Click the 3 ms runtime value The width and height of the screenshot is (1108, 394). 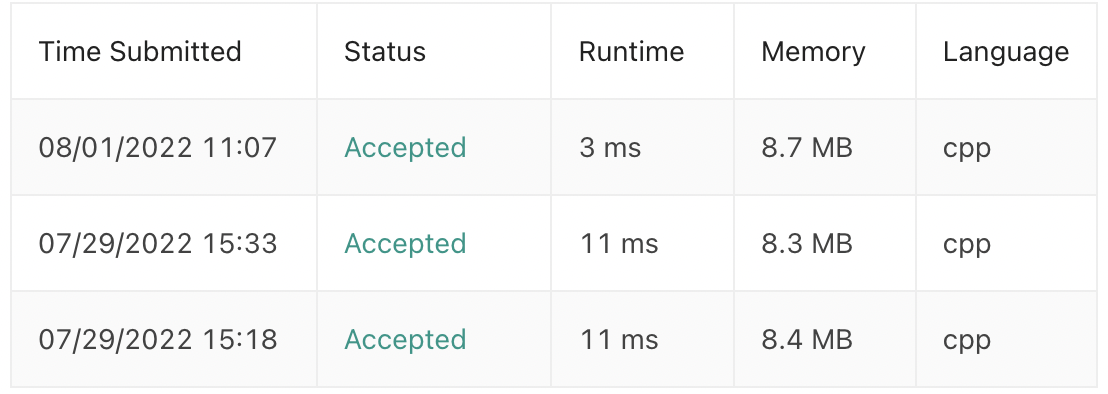click(611, 148)
